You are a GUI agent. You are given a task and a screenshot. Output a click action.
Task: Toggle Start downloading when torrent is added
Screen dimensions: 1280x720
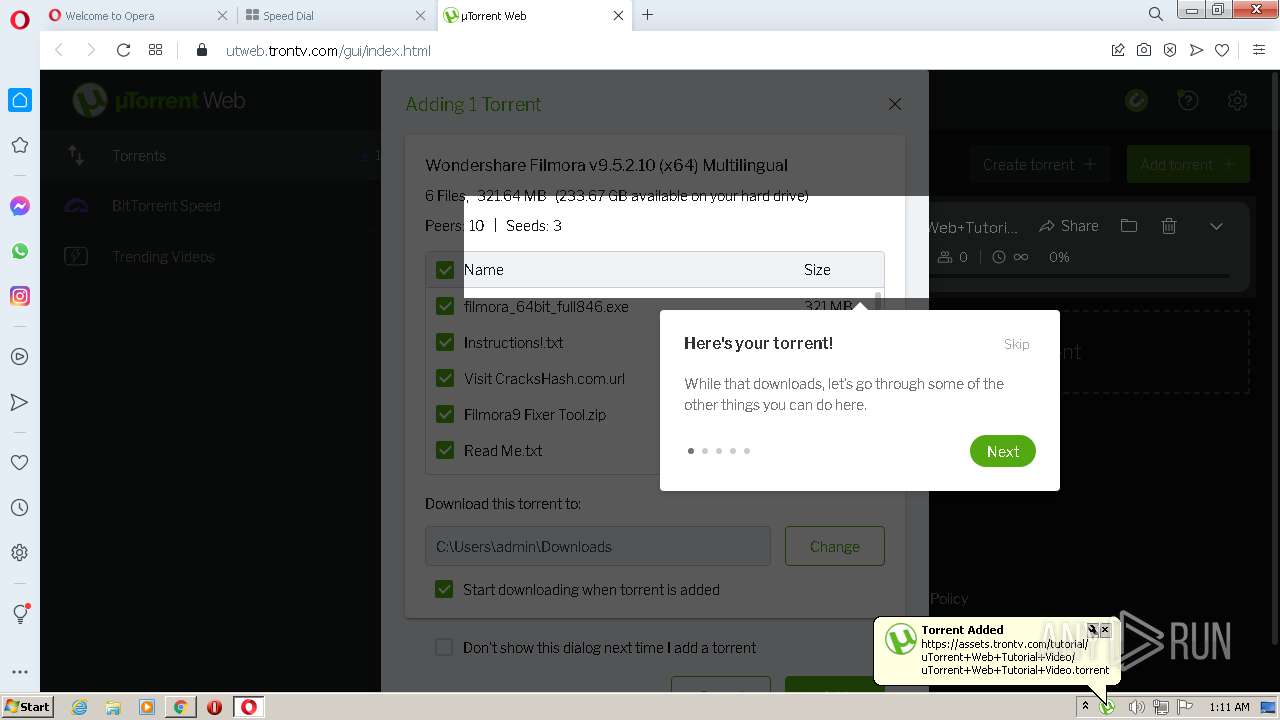[444, 589]
